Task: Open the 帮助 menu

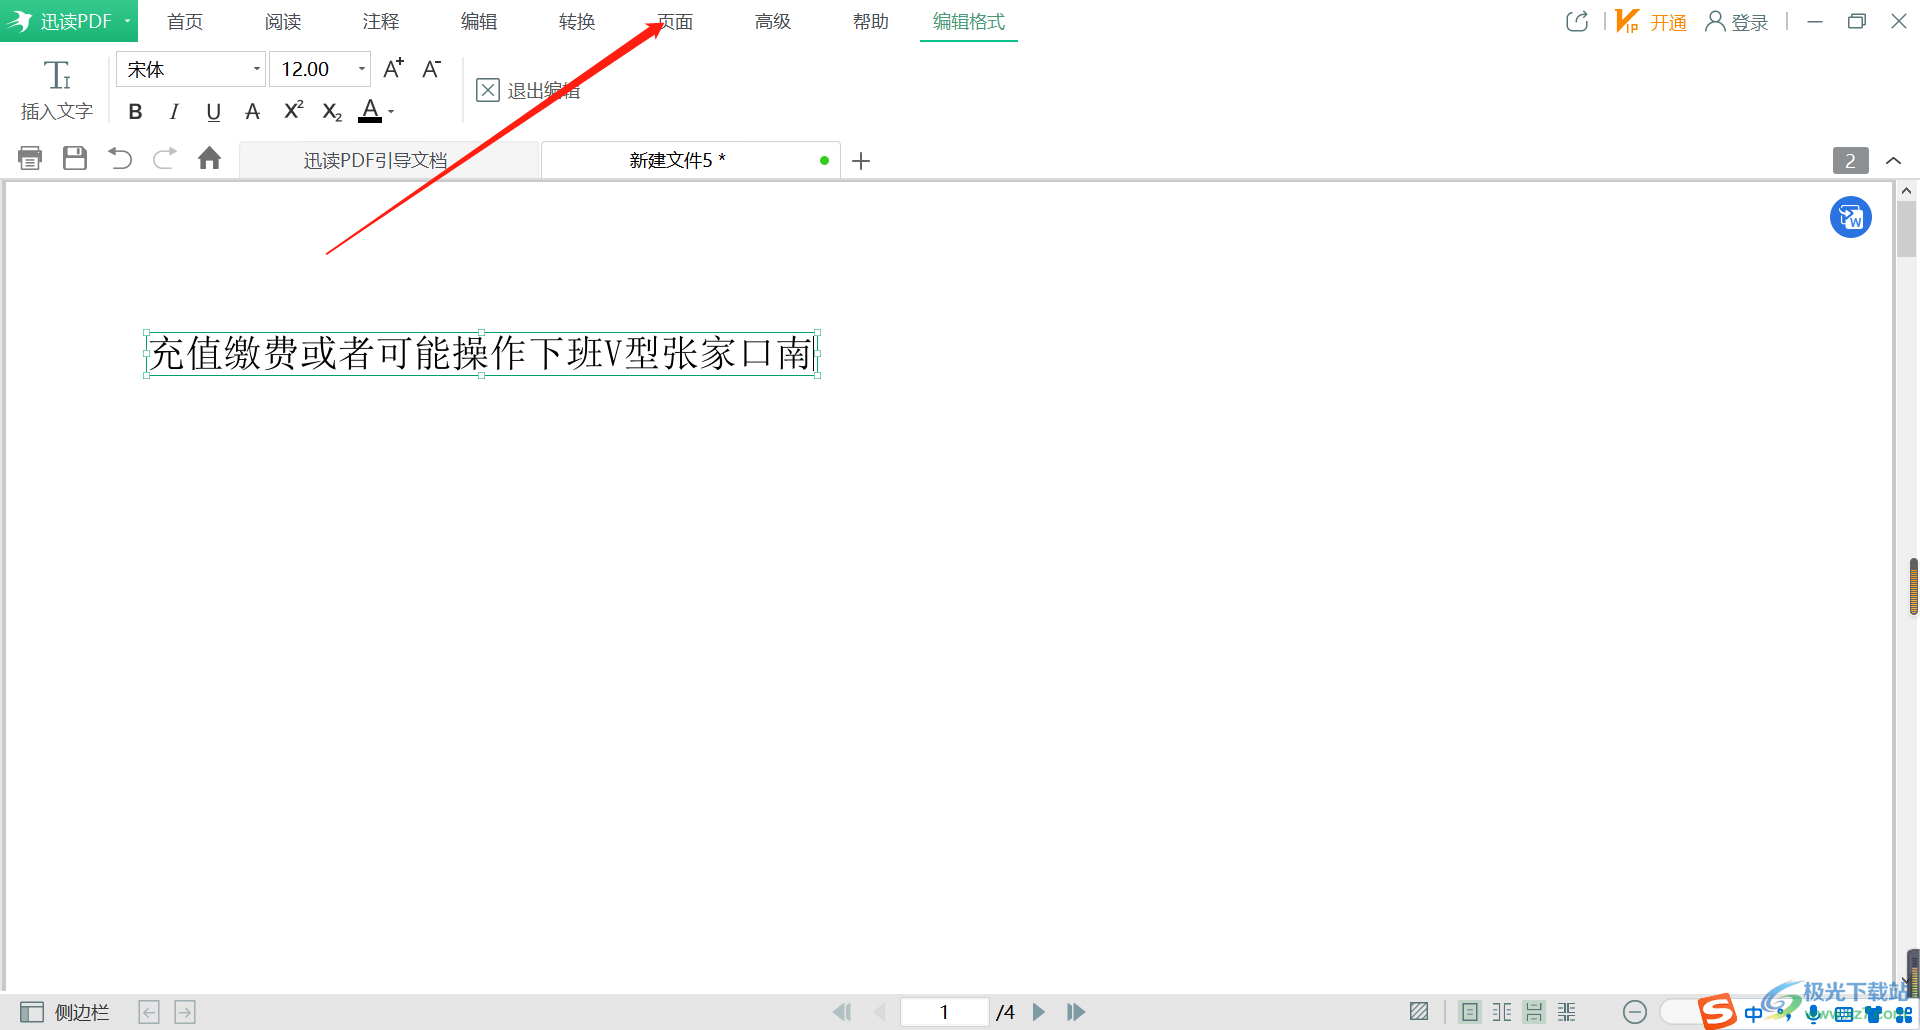Action: coord(871,21)
